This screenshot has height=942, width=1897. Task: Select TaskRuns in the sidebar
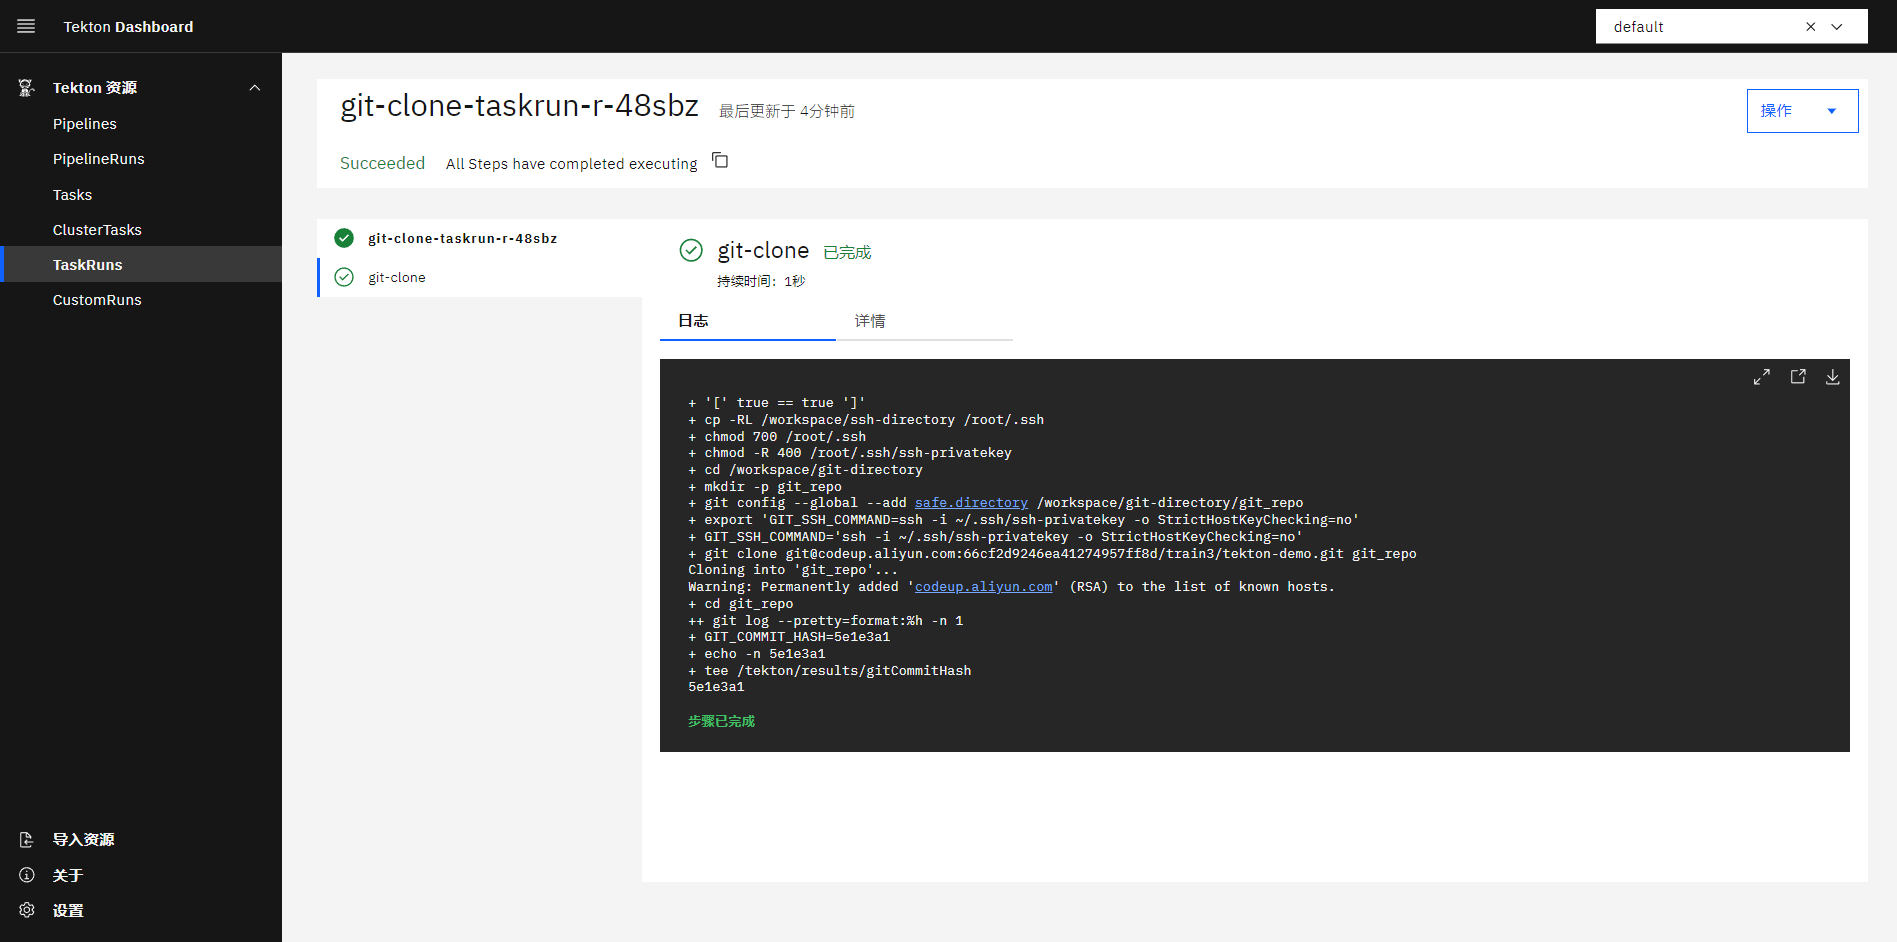pos(141,265)
